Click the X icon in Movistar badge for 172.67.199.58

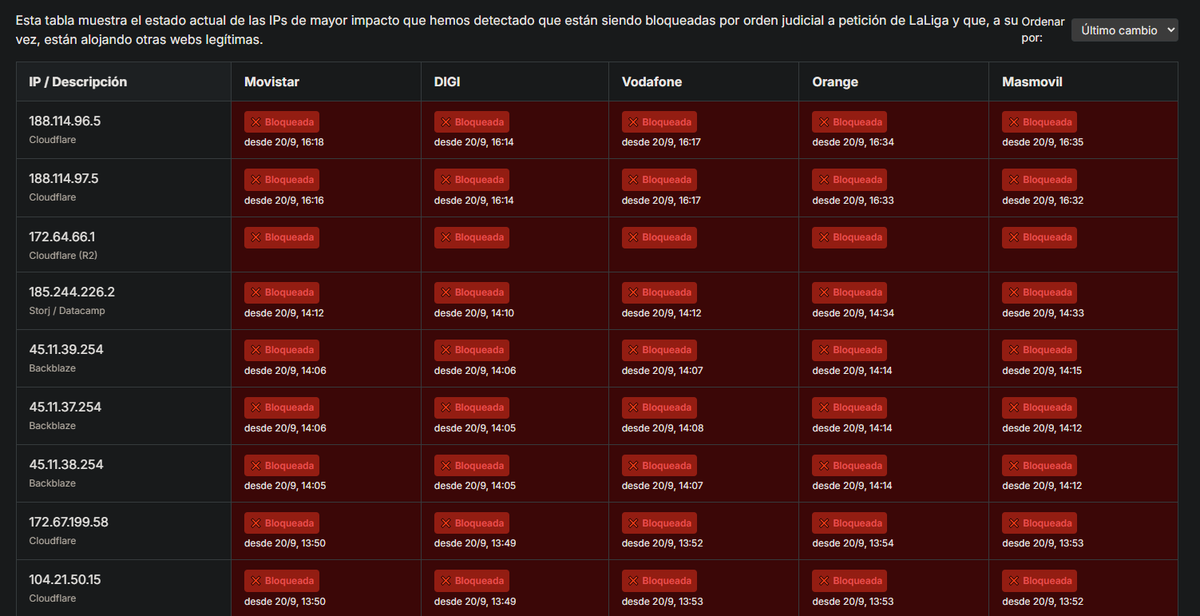255,523
